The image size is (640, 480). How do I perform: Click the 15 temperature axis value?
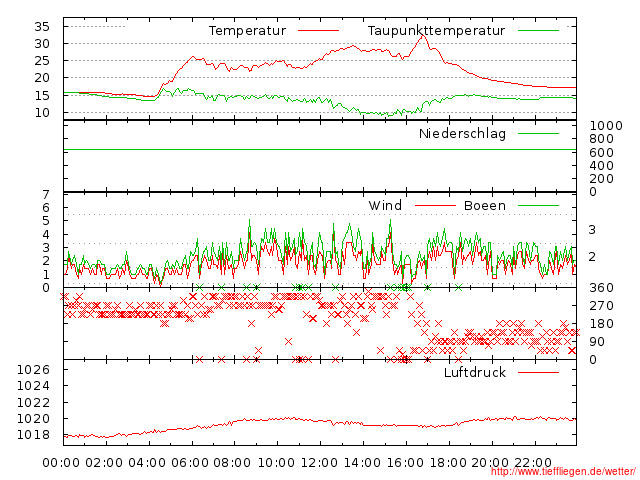[x=42, y=96]
